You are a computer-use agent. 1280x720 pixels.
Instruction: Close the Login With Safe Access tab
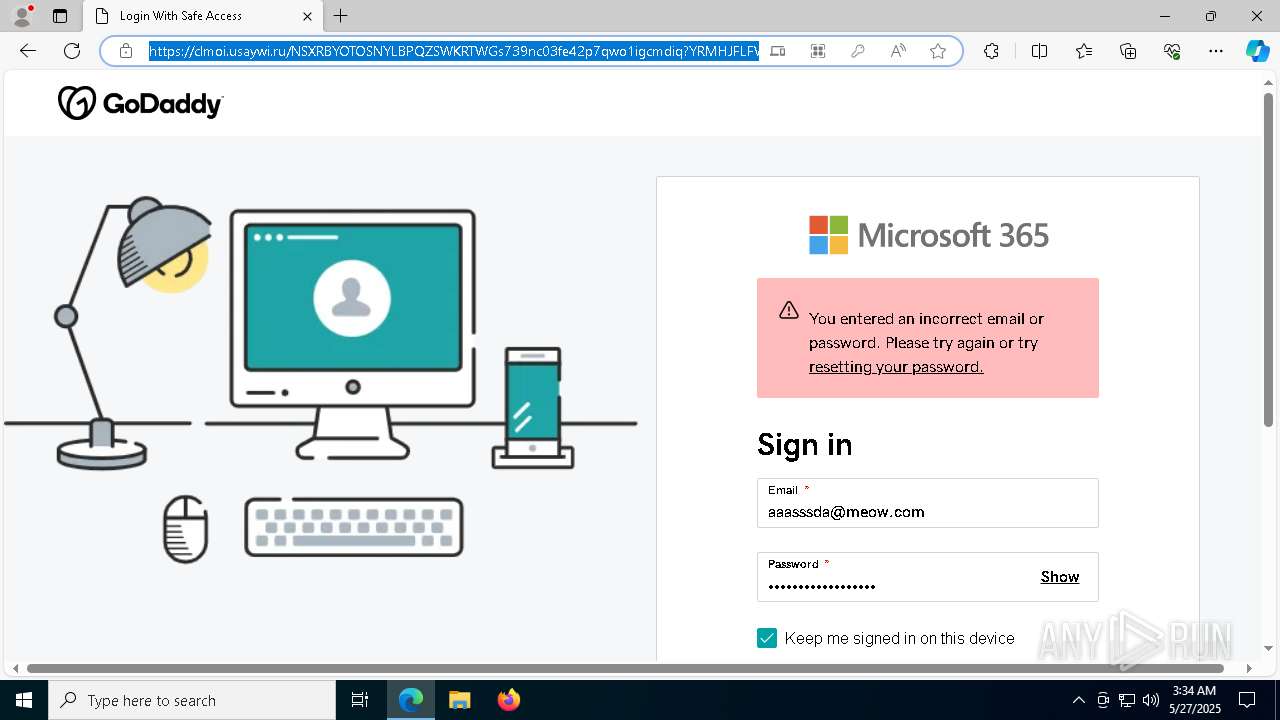(307, 16)
